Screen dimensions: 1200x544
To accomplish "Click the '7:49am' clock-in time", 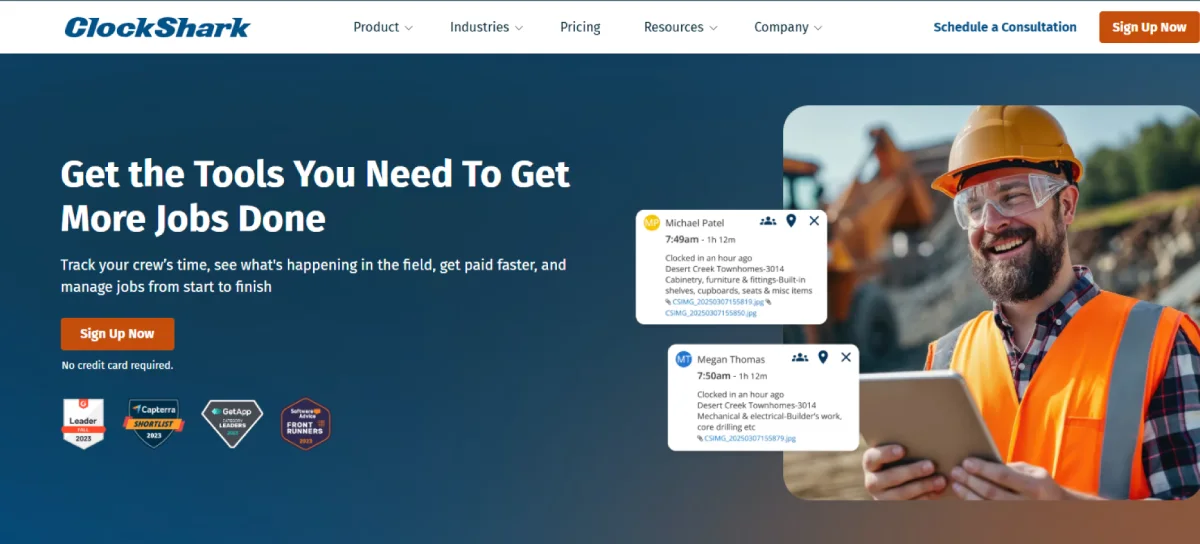I will pos(683,240).
